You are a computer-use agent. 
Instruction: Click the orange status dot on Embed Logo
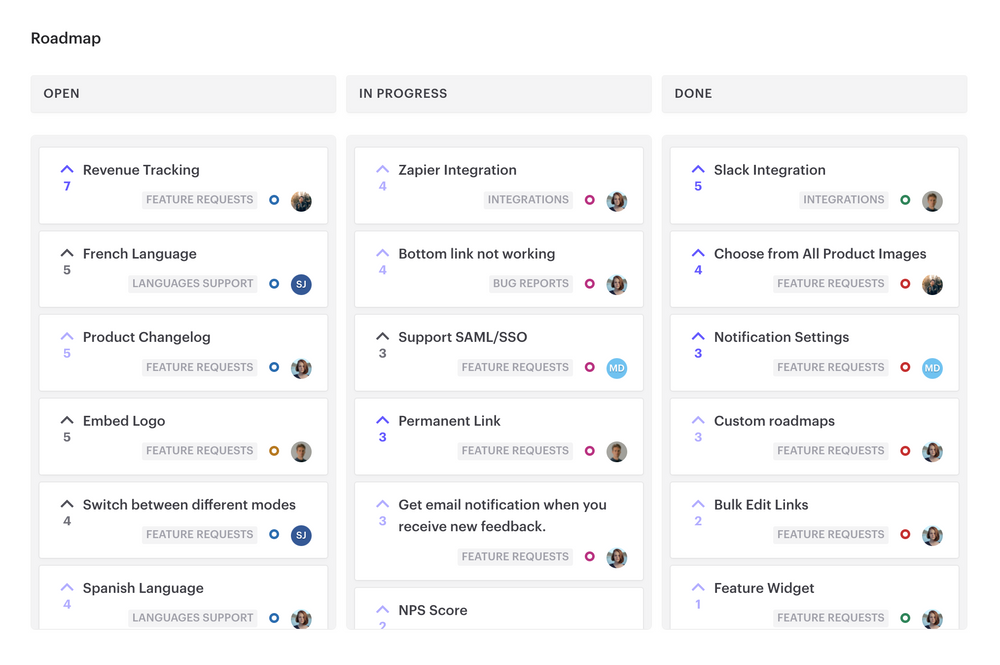(273, 451)
